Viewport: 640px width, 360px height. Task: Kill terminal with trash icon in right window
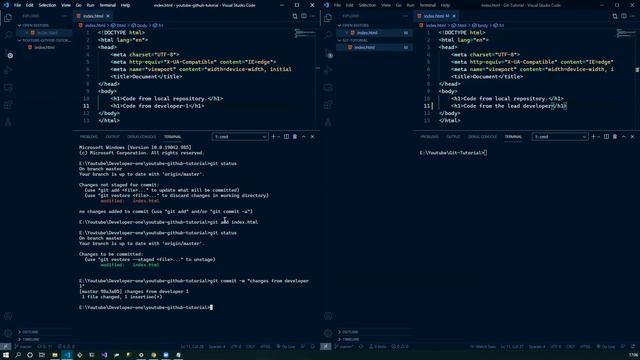(615, 137)
